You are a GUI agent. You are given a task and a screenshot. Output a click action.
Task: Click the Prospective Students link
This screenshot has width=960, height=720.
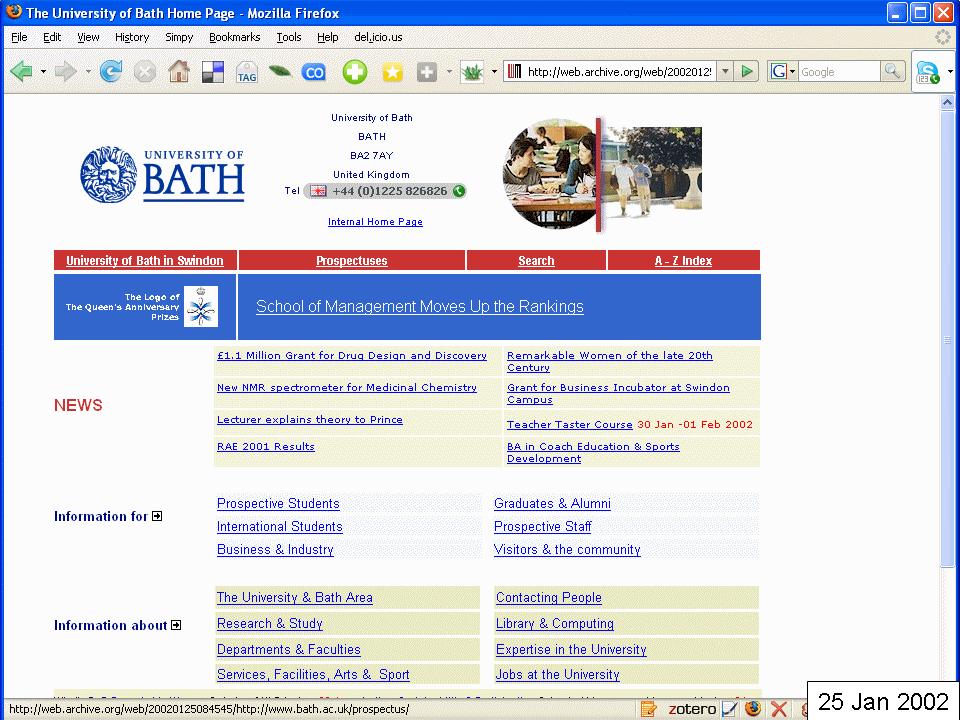point(278,503)
